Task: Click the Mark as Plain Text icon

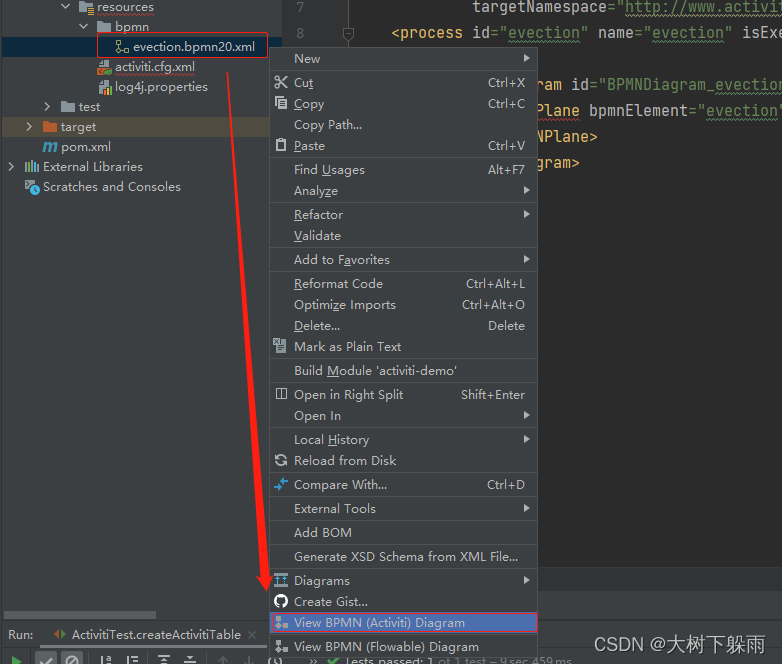Action: [x=280, y=346]
